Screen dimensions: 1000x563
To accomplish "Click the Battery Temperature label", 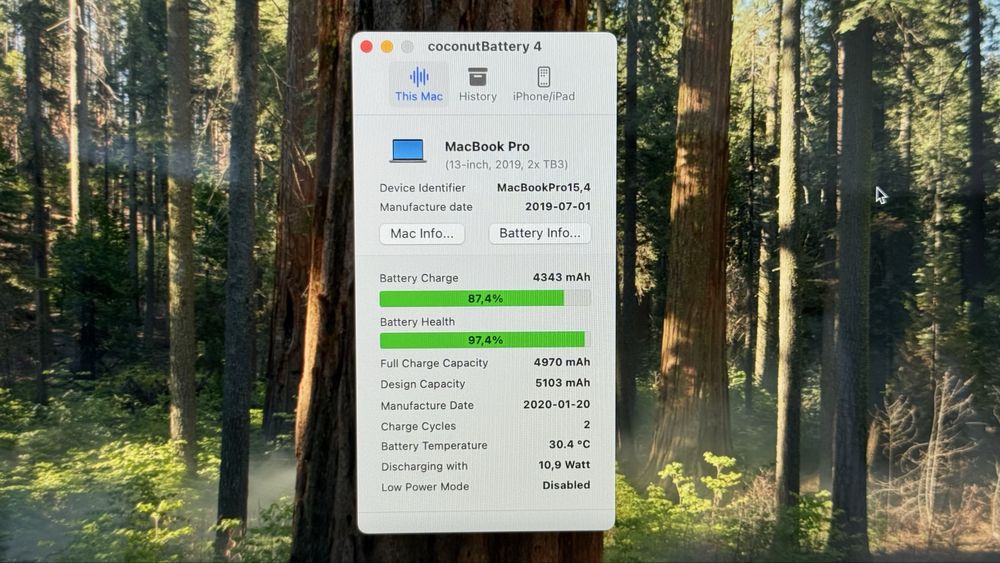I will [434, 446].
